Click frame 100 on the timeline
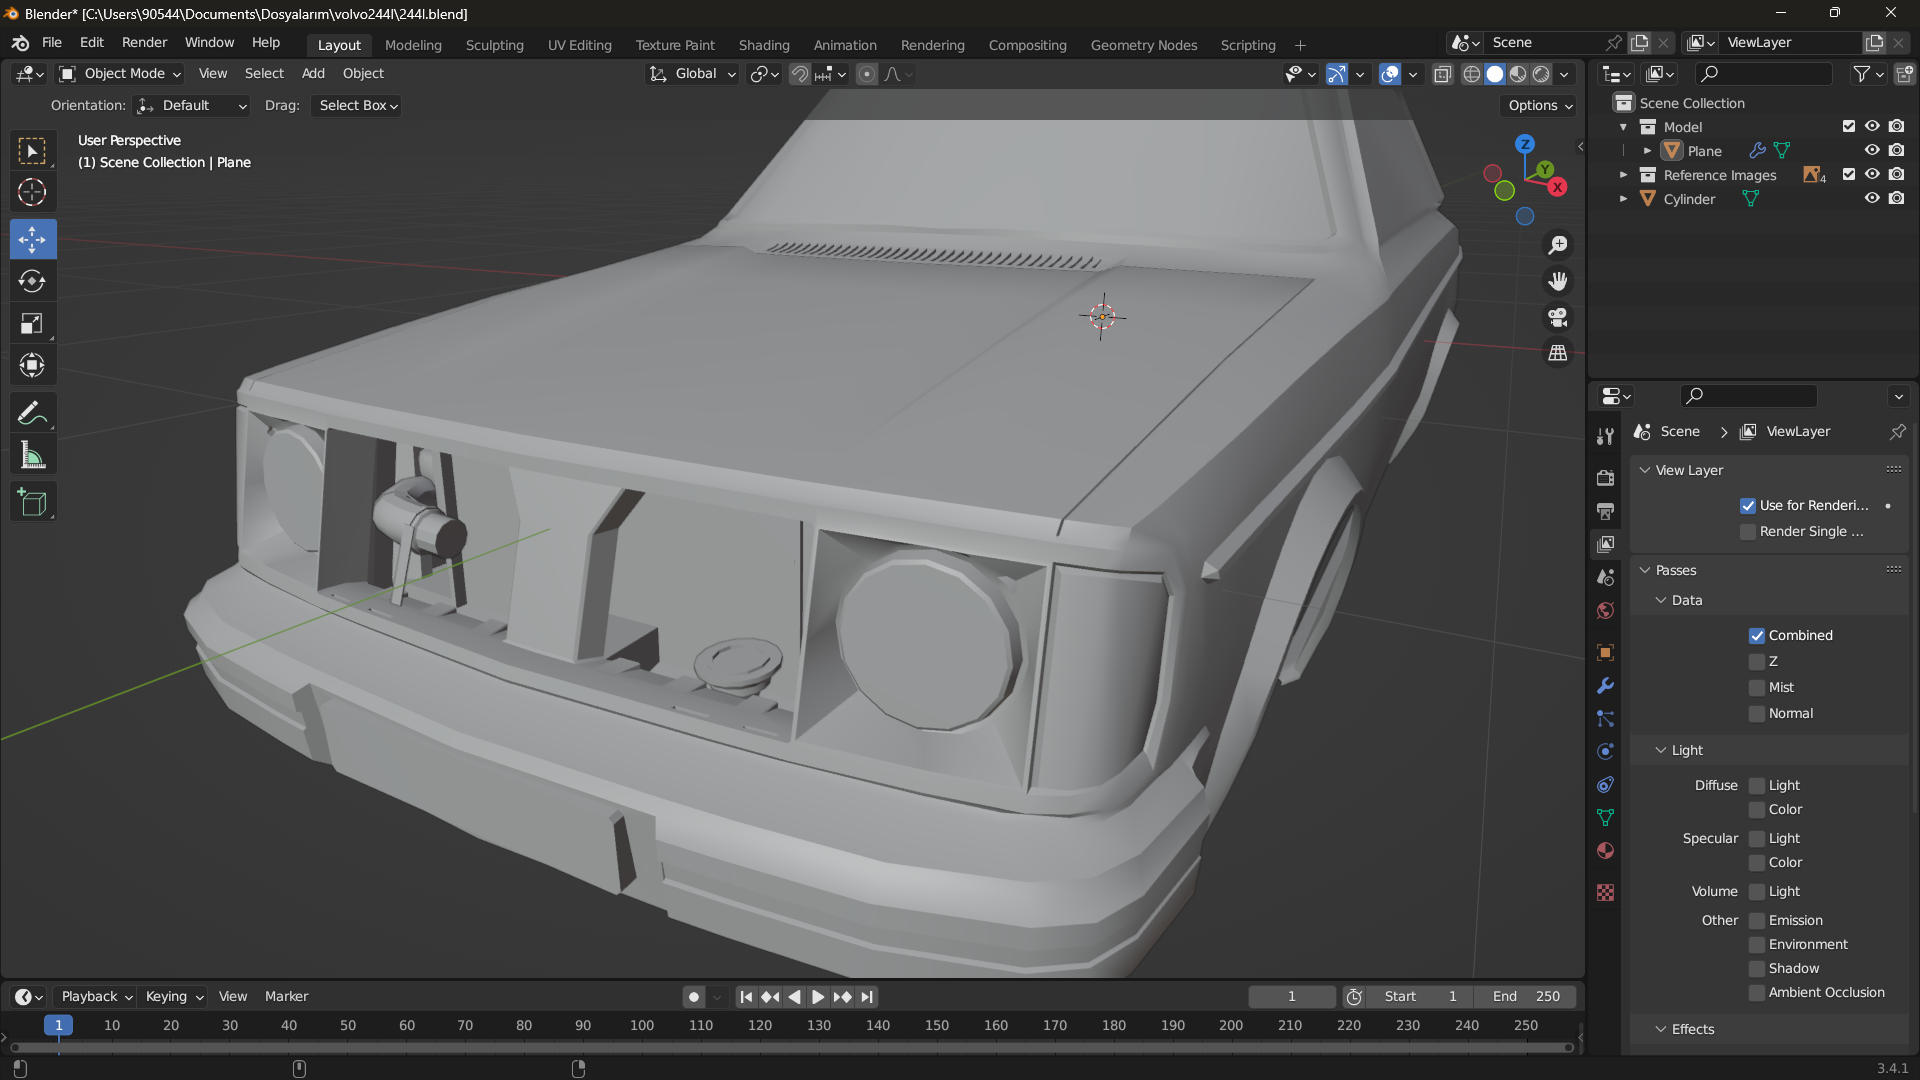This screenshot has width=1920, height=1080. click(642, 1026)
